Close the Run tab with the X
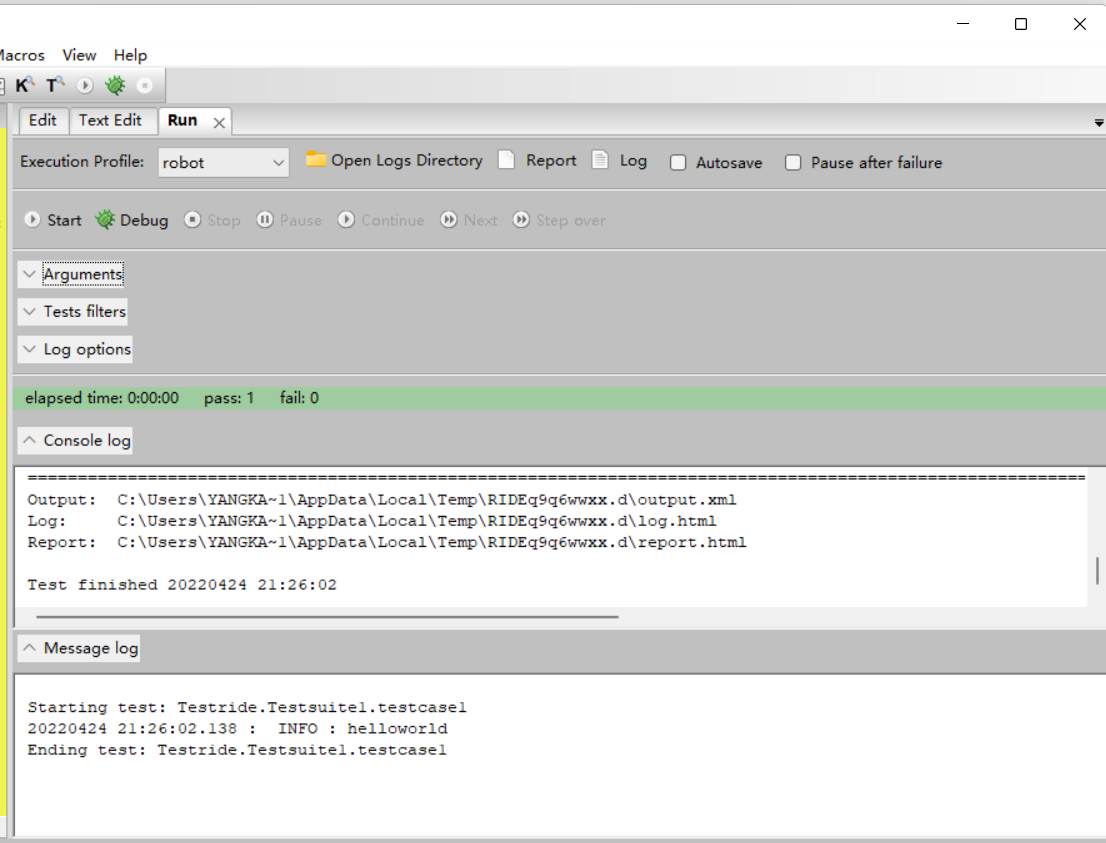The width and height of the screenshot is (1106, 843). [x=219, y=123]
